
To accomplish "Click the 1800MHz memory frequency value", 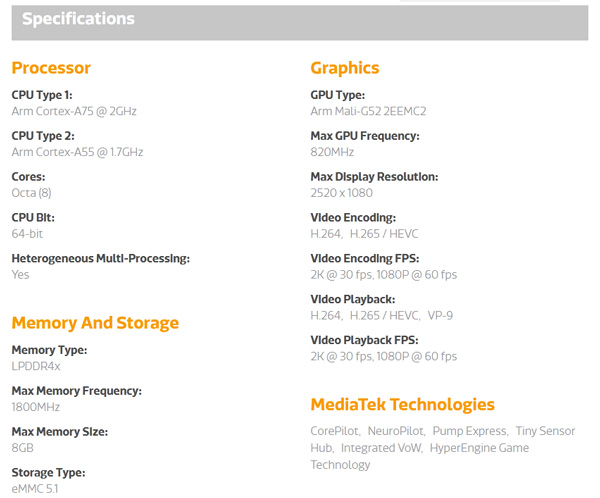I will [x=36, y=407].
